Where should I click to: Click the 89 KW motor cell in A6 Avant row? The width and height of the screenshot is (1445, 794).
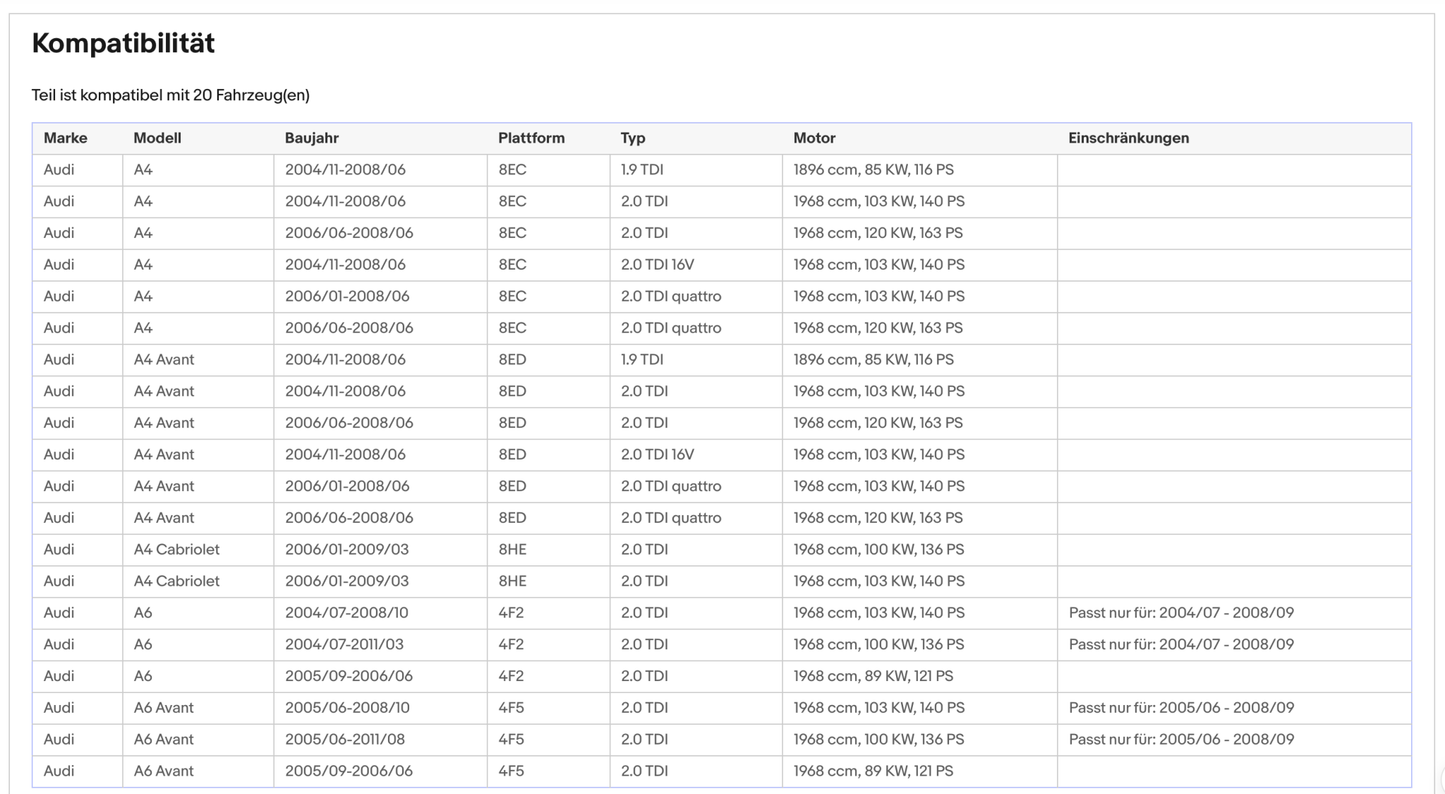873,772
